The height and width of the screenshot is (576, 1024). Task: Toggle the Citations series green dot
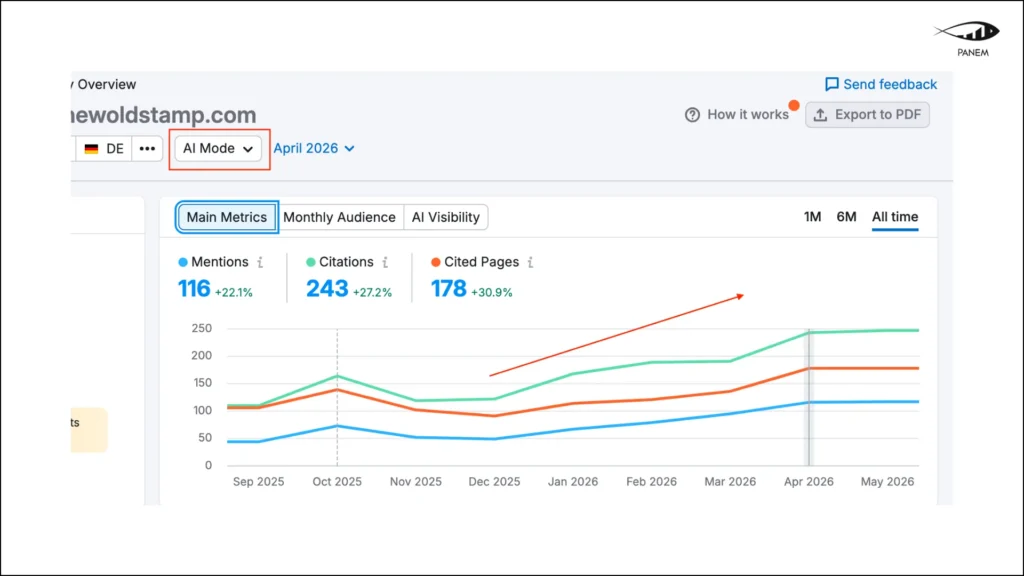pyautogui.click(x=311, y=262)
